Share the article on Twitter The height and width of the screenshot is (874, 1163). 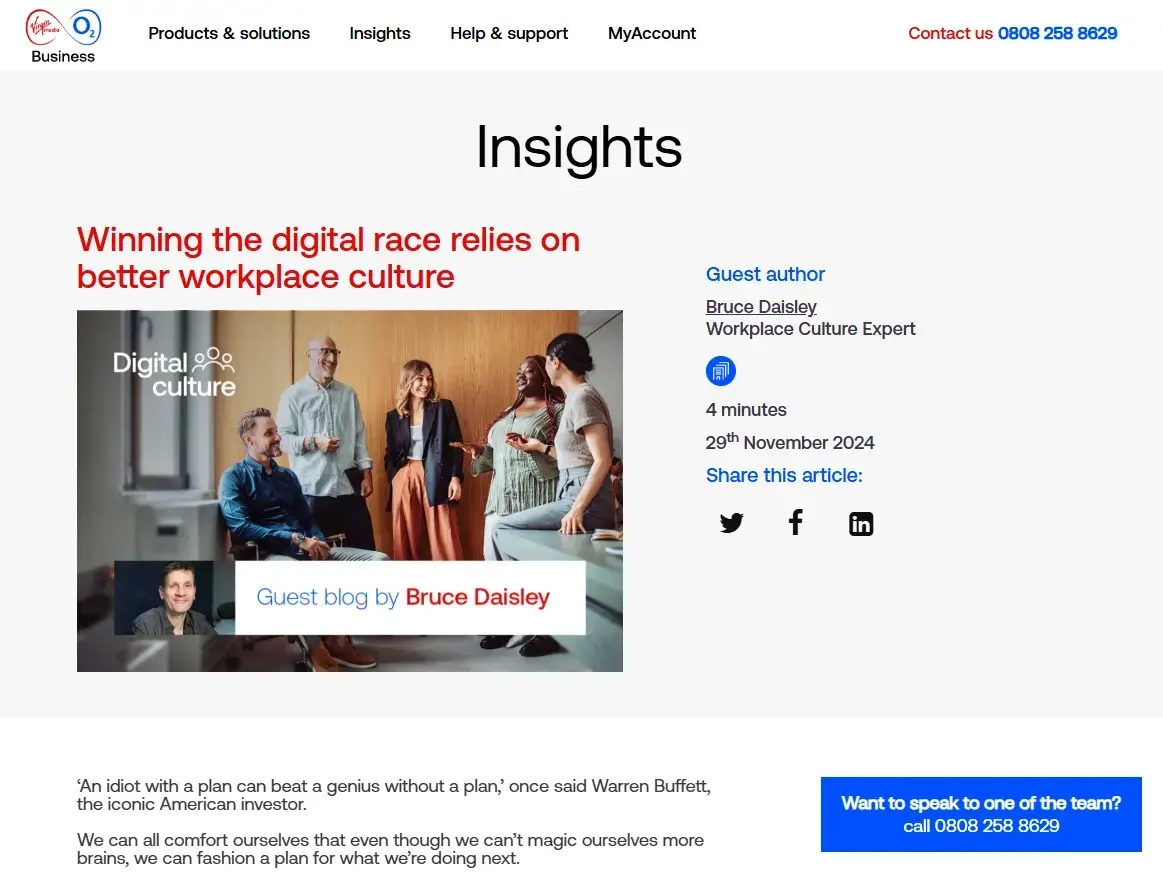tap(731, 523)
